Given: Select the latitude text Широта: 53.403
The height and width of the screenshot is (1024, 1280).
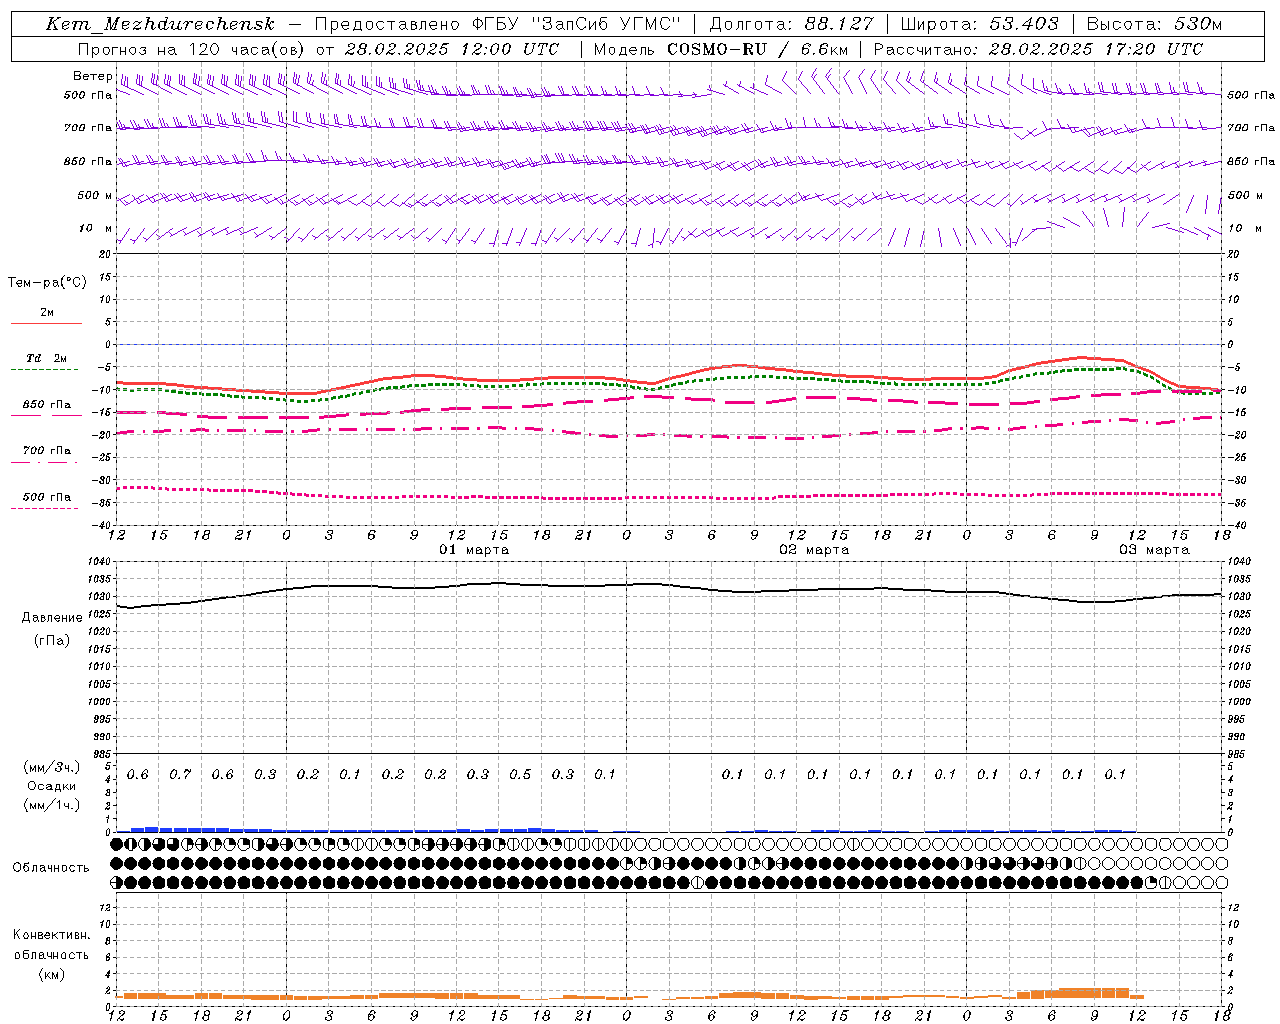Looking at the screenshot, I should [979, 24].
